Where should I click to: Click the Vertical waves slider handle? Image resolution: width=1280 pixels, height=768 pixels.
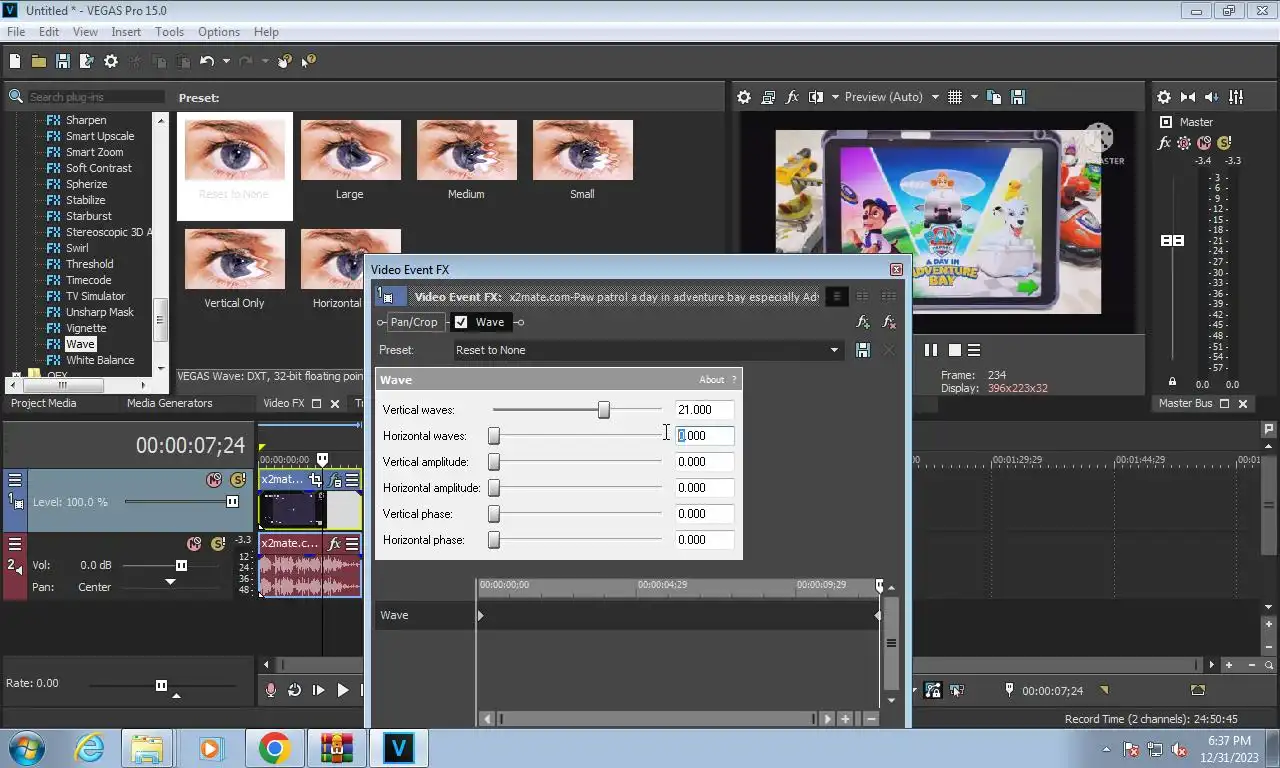[604, 410]
